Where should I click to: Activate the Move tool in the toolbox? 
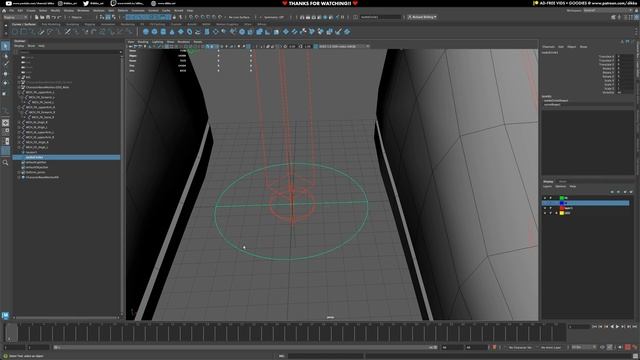[x=5, y=74]
